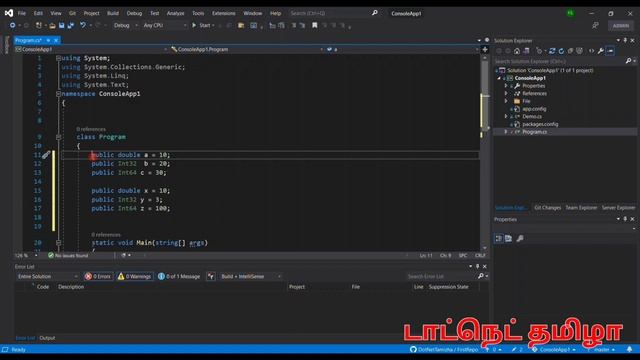This screenshot has height=360, width=640.
Task: Click Sync with Active Document icon
Action: tap(552, 51)
